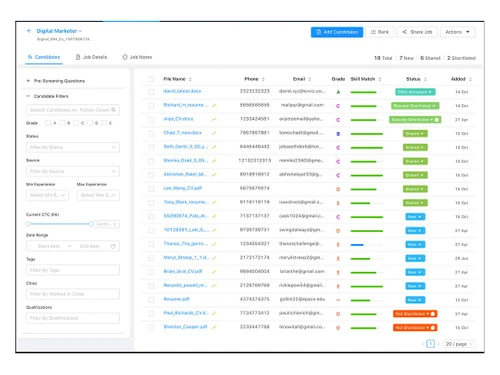The width and height of the screenshot is (500, 375).
Task: Click the Start date field in Date Range
Action: [49, 246]
